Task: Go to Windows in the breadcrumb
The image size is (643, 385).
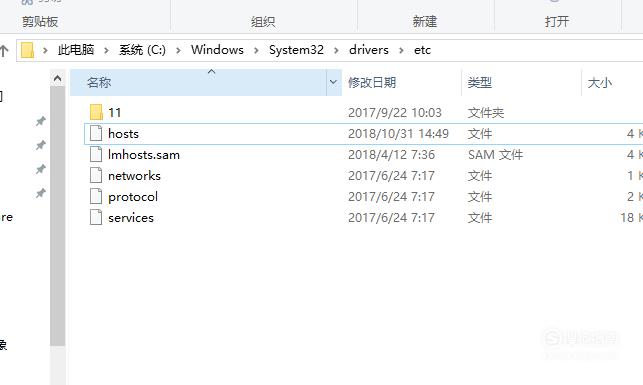Action: (217, 50)
